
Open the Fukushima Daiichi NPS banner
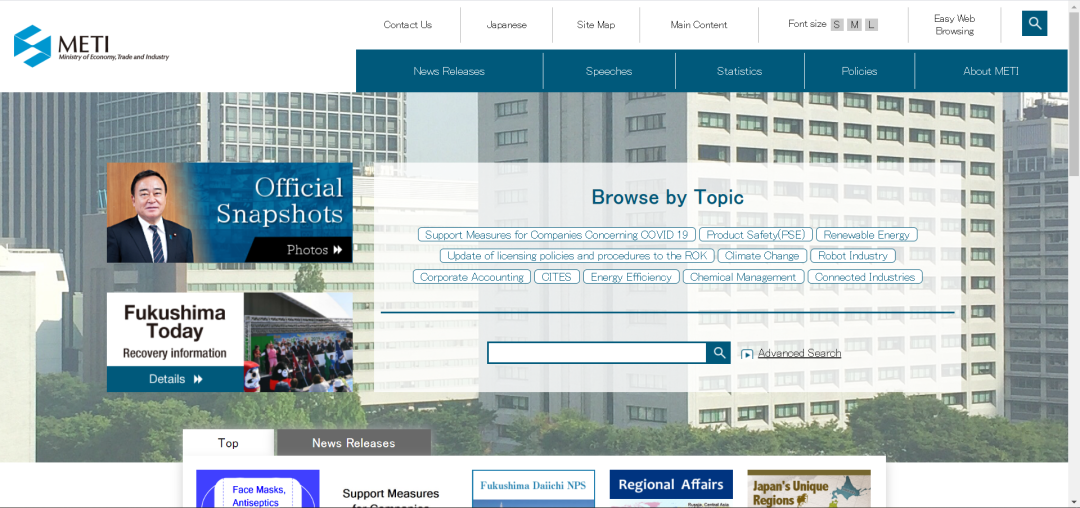click(533, 489)
